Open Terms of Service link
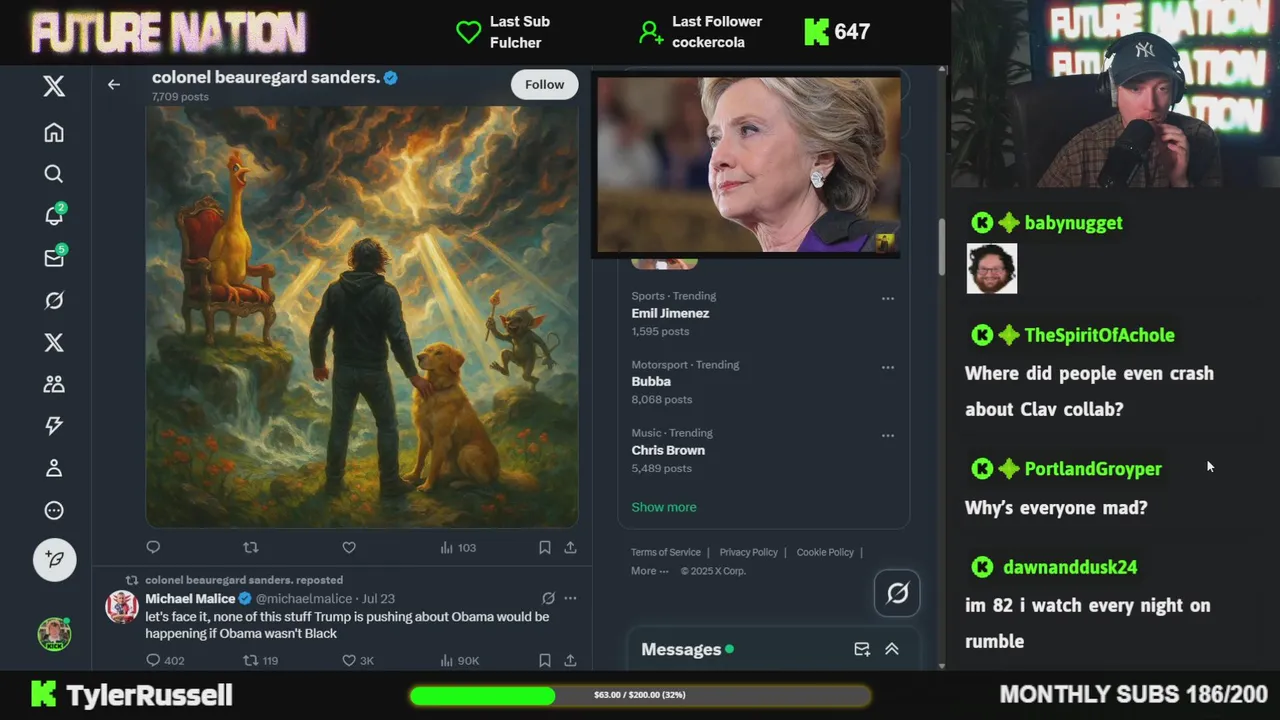The image size is (1280, 720). point(666,552)
